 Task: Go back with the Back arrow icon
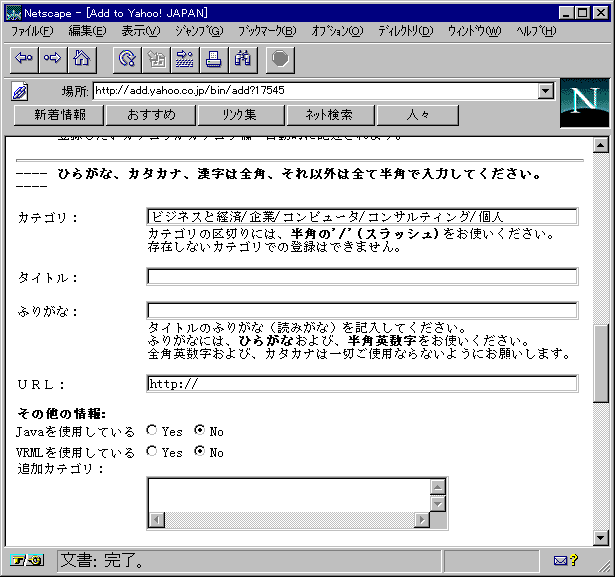pyautogui.click(x=24, y=60)
